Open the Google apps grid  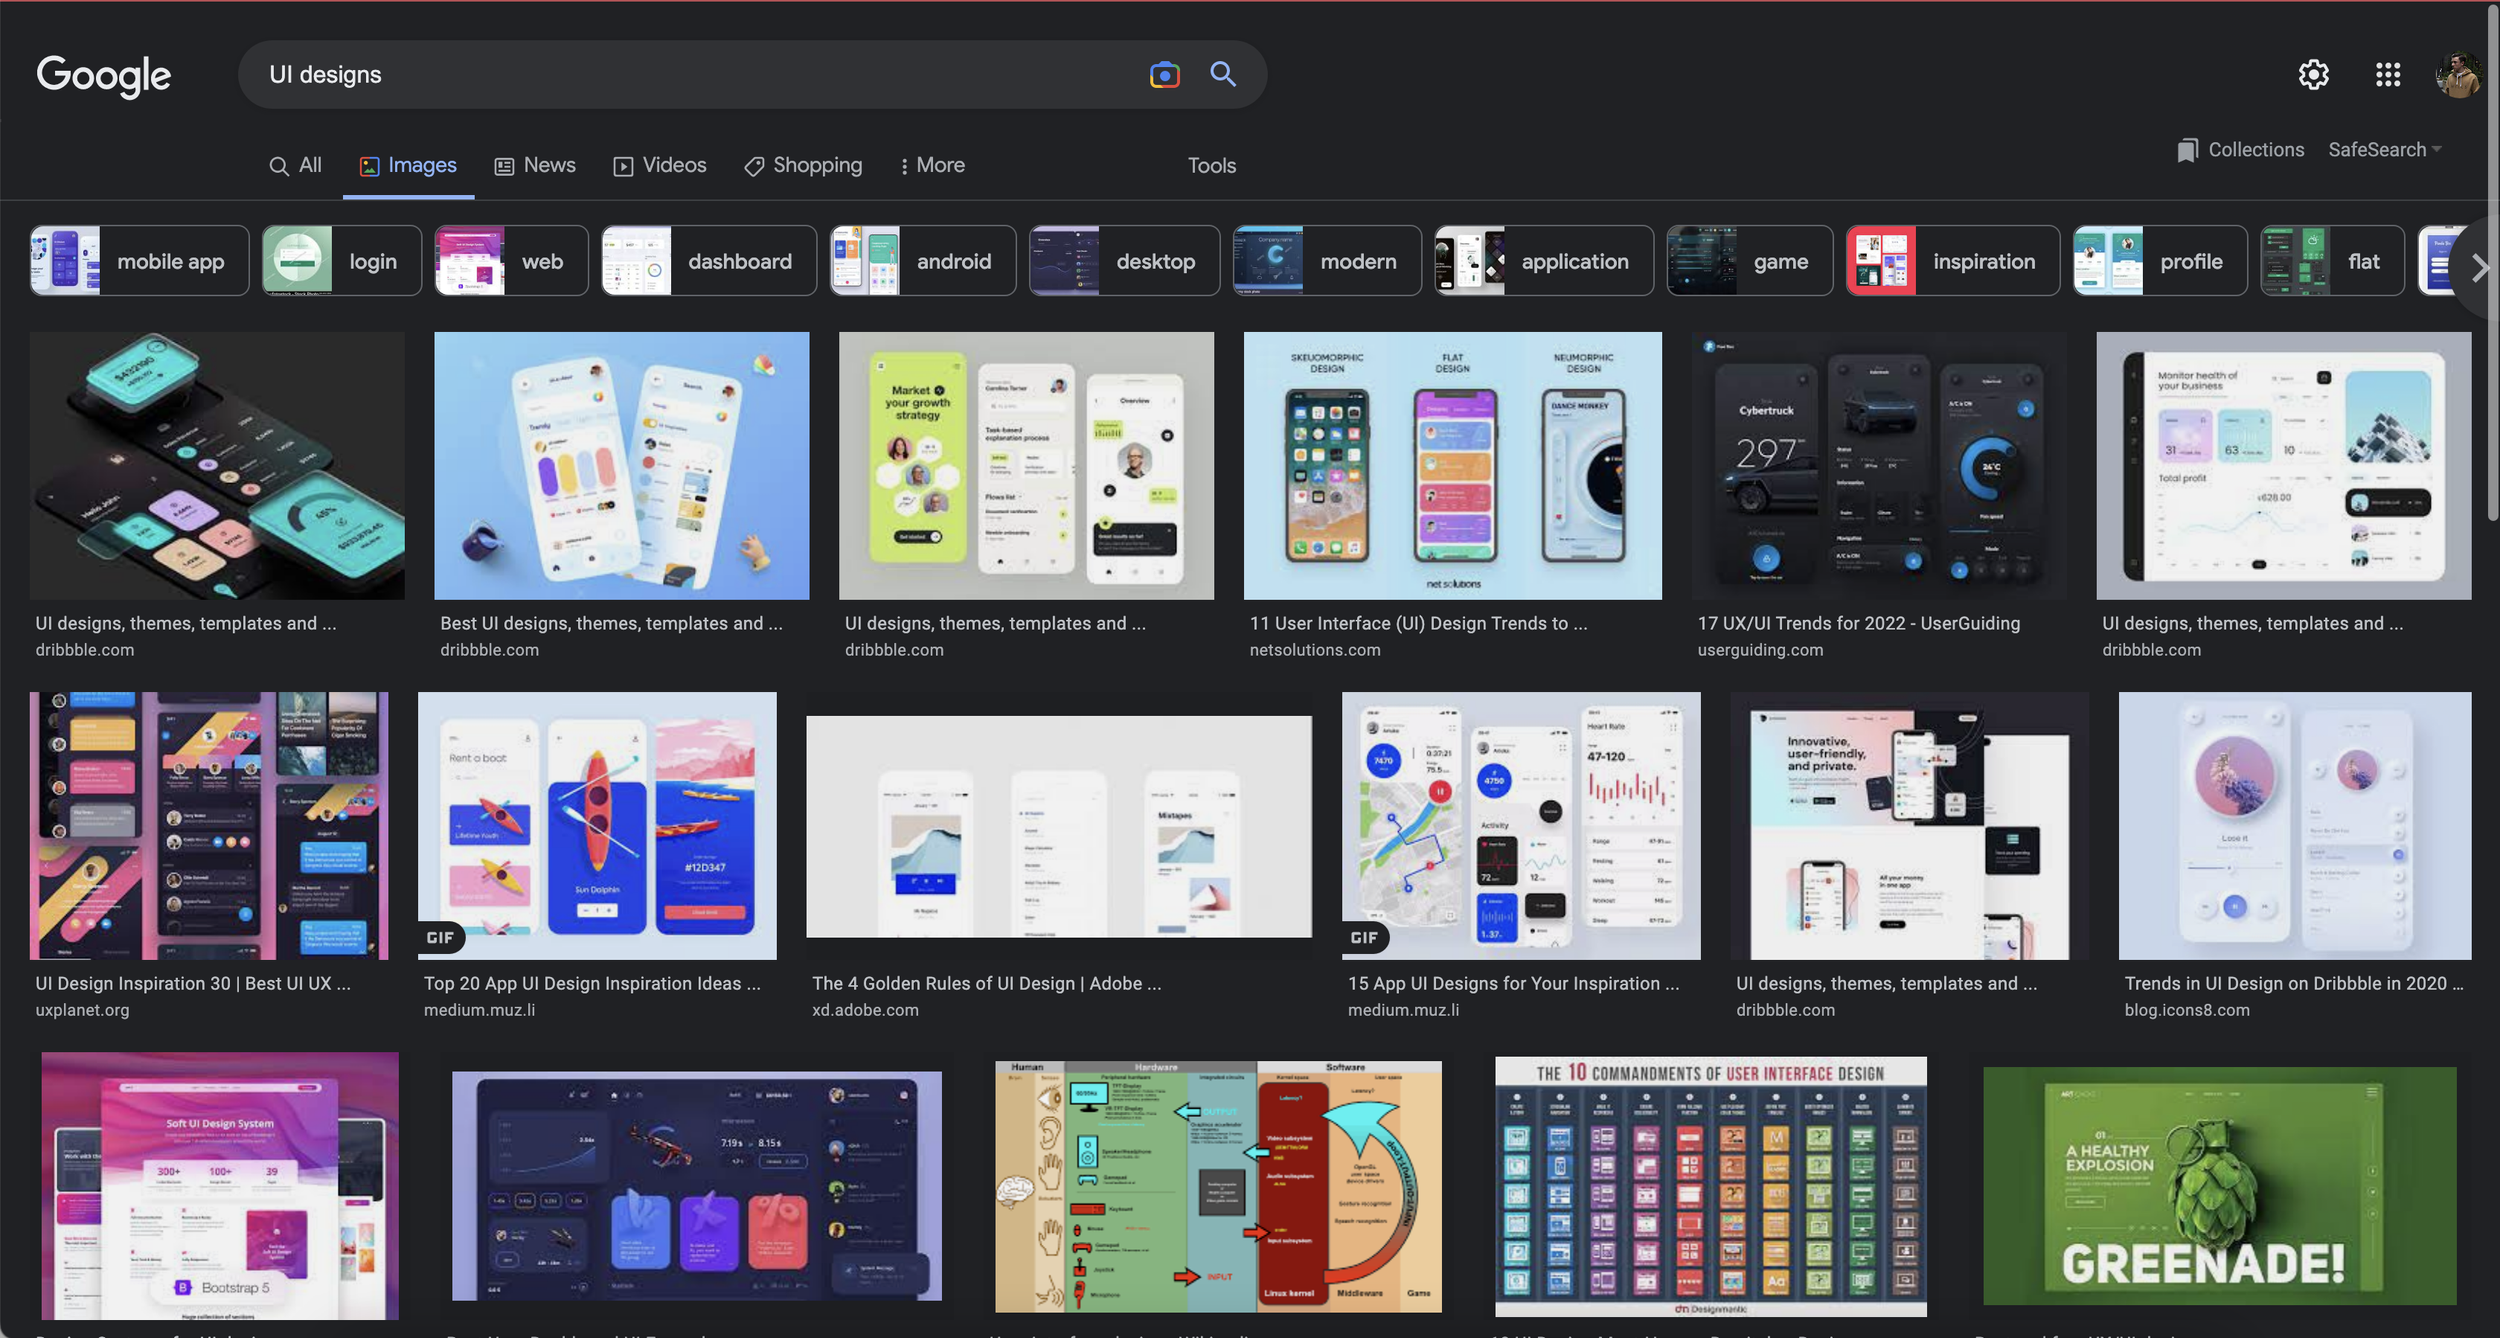click(2388, 74)
